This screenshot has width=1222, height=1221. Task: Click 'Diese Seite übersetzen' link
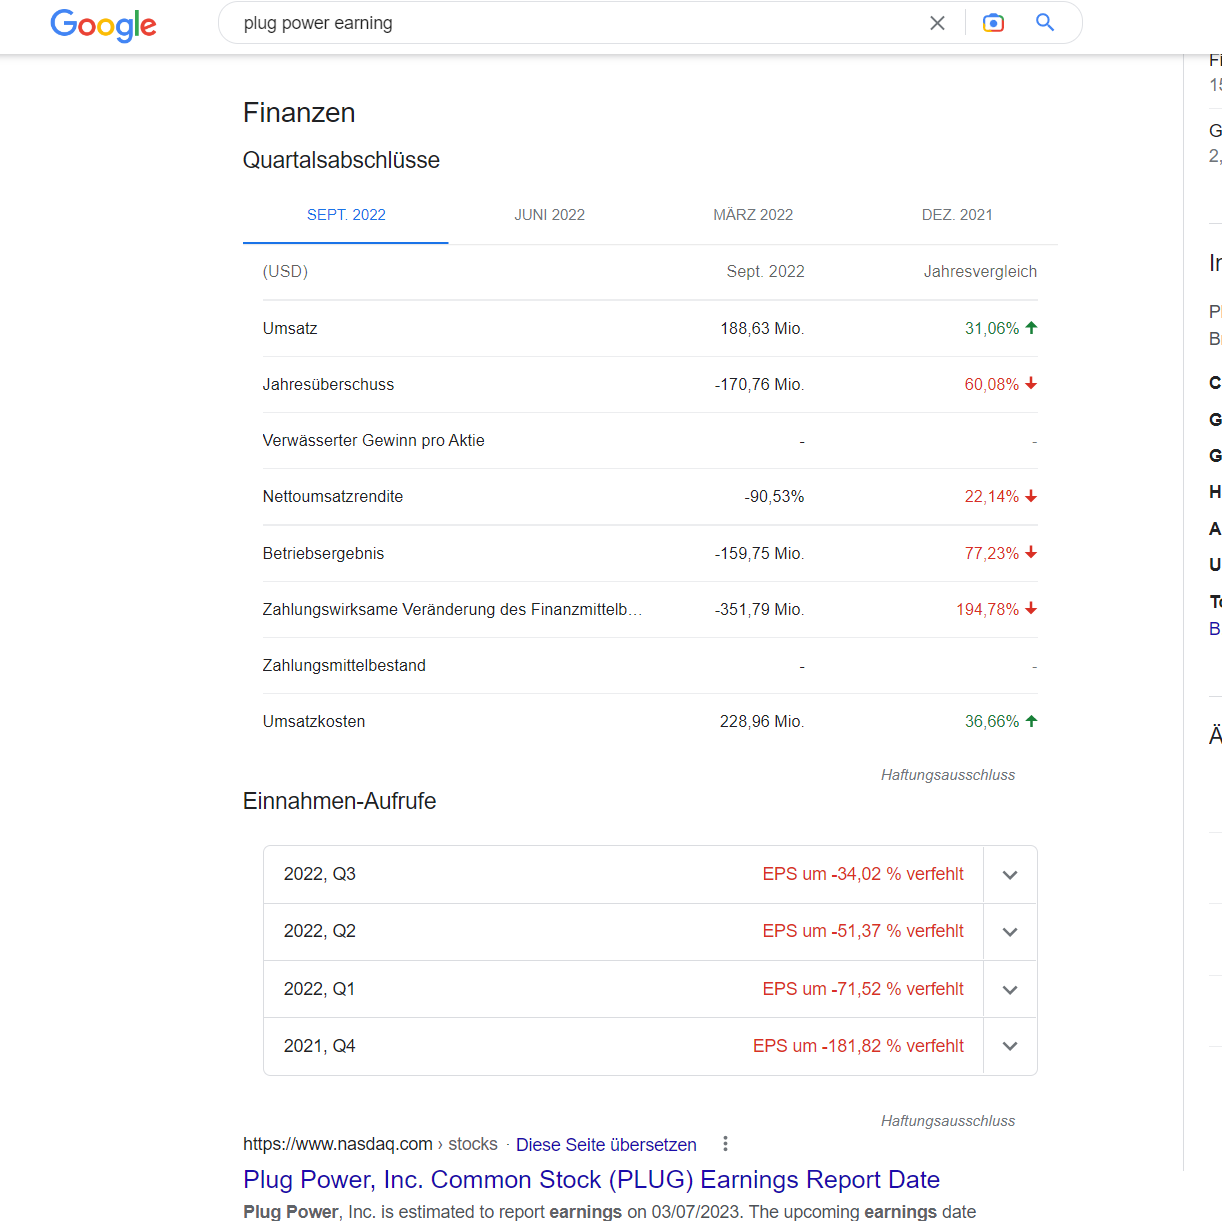coord(606,1145)
